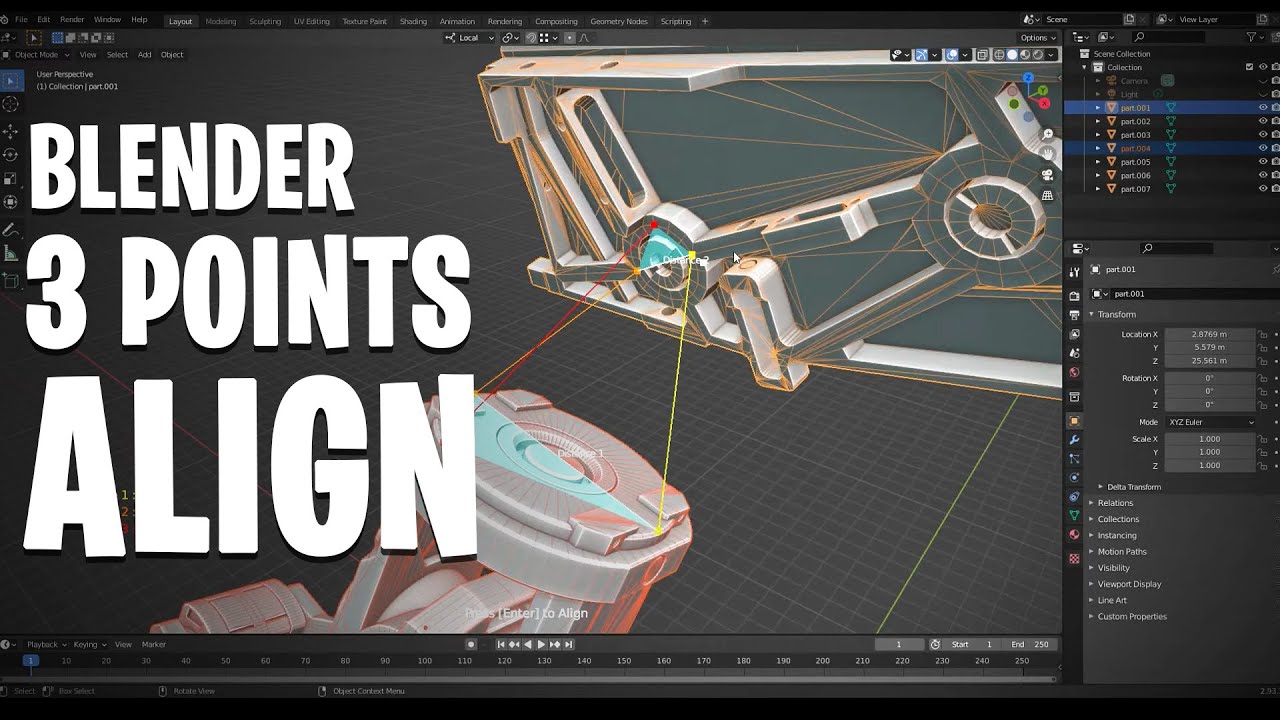Open the Modifiers properties wrench tab
This screenshot has height=720, width=1280.
click(x=1074, y=440)
